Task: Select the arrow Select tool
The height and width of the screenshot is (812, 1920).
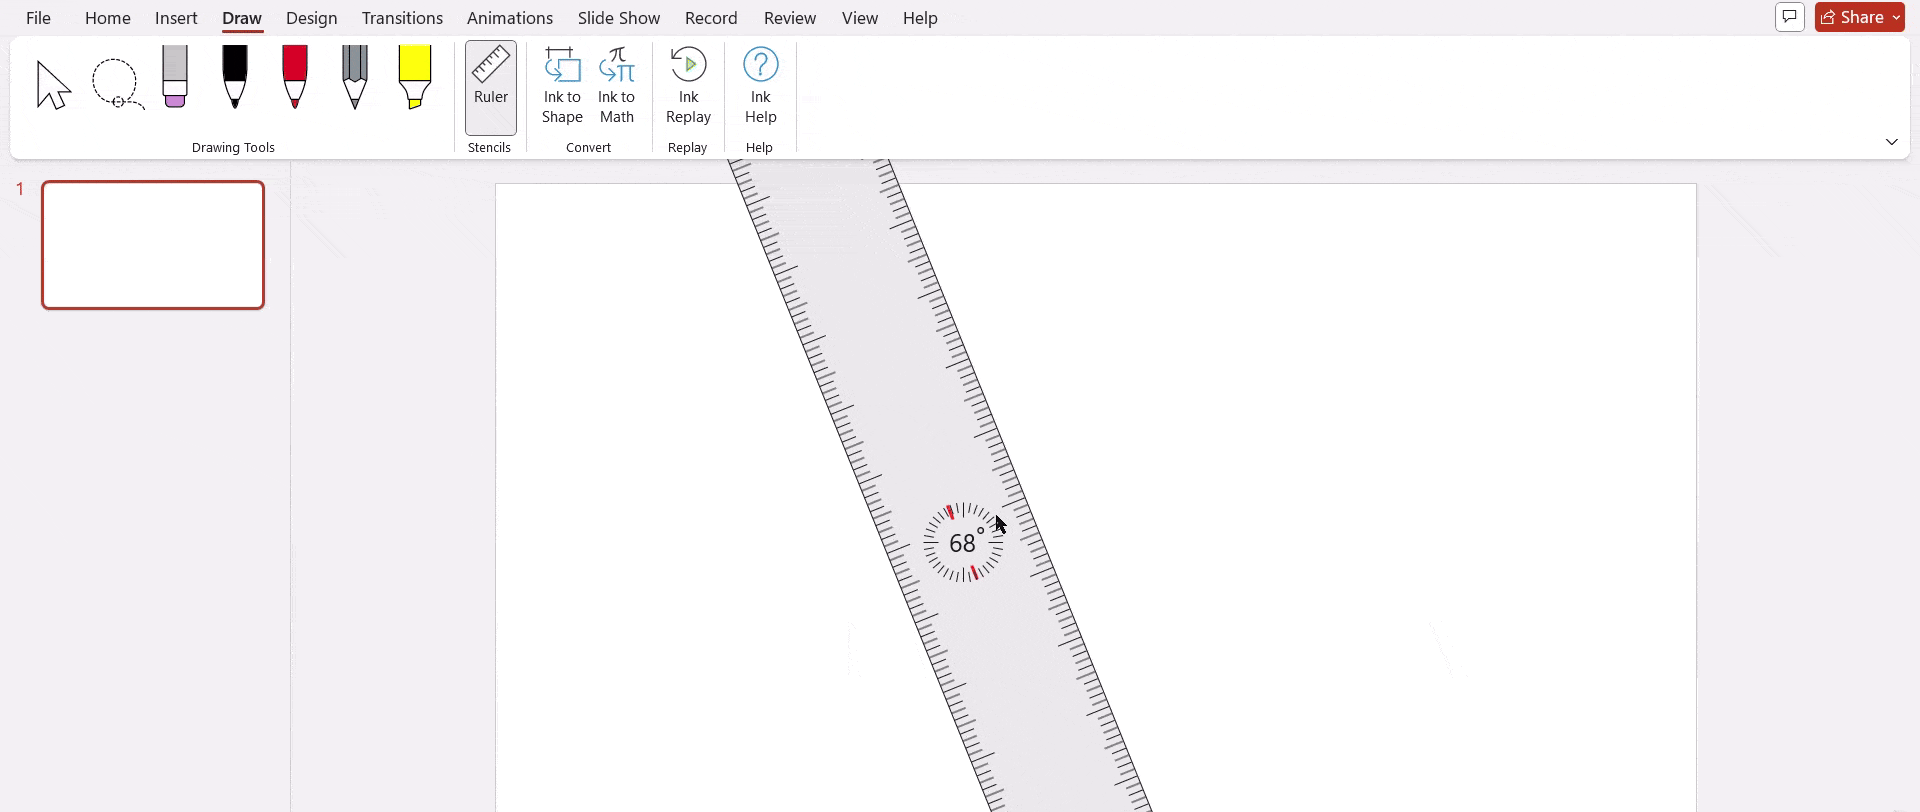Action: pyautogui.click(x=53, y=85)
